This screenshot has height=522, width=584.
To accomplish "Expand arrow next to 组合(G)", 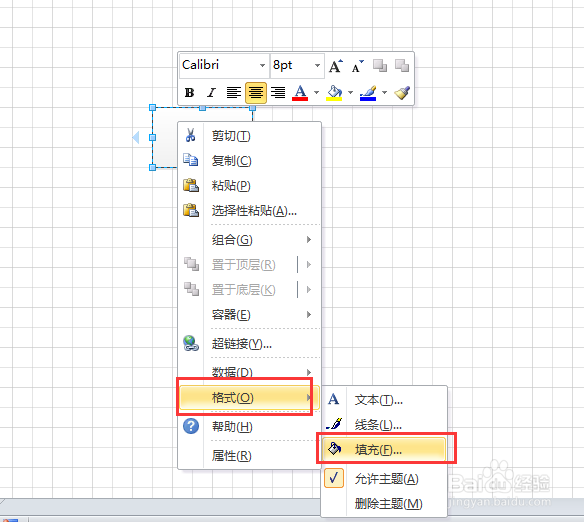I will pos(309,239).
